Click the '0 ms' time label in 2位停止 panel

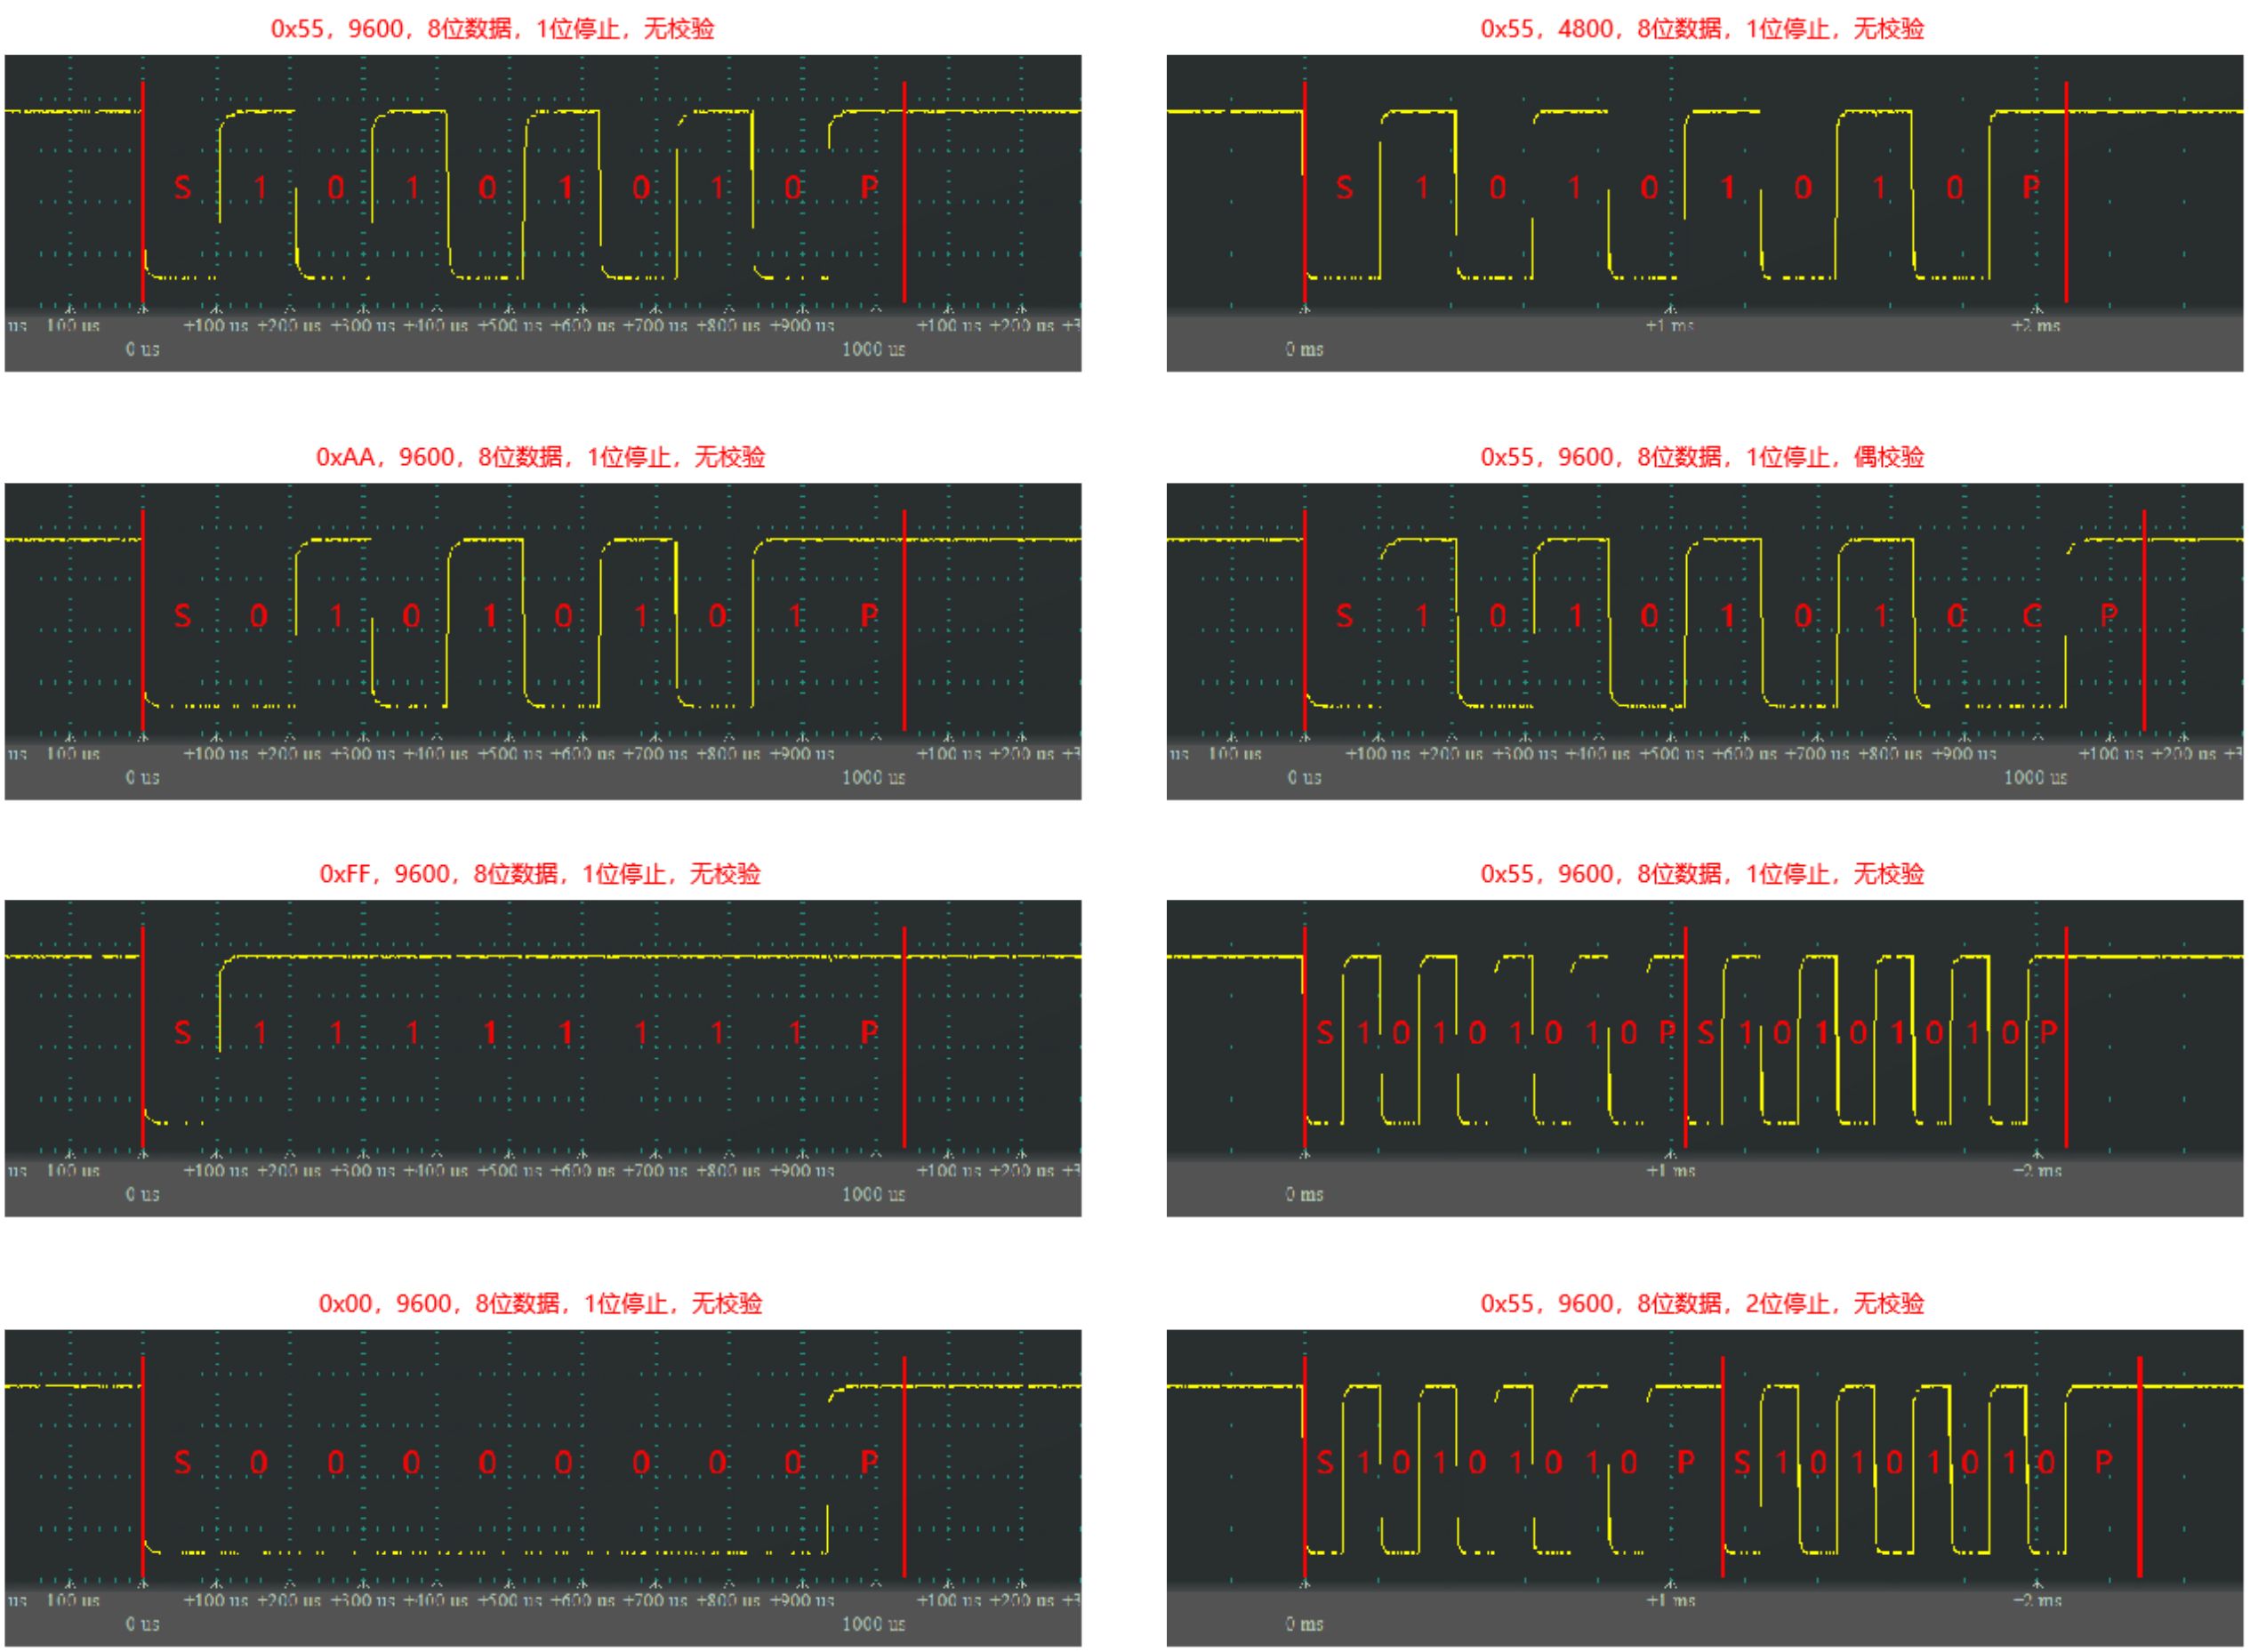(1304, 1624)
